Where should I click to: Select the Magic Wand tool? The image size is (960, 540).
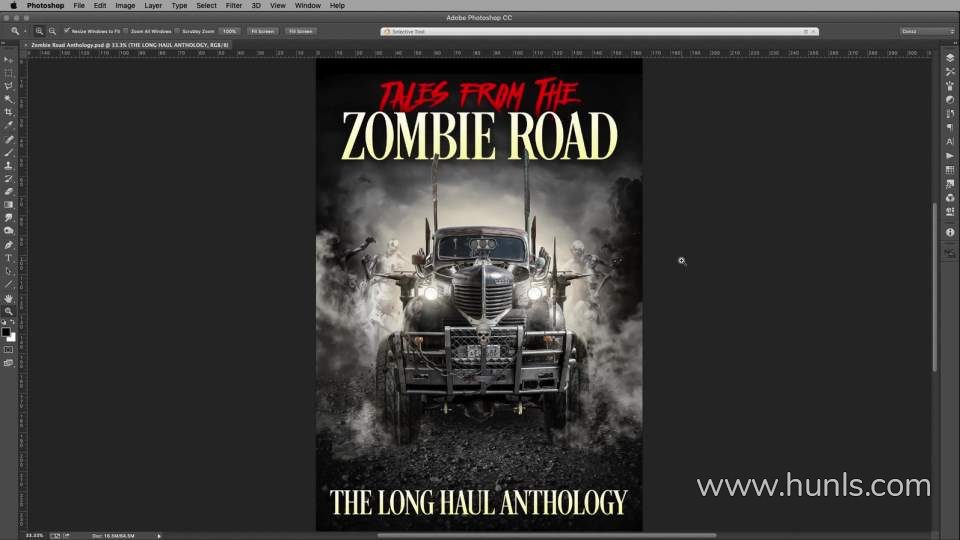(9, 99)
